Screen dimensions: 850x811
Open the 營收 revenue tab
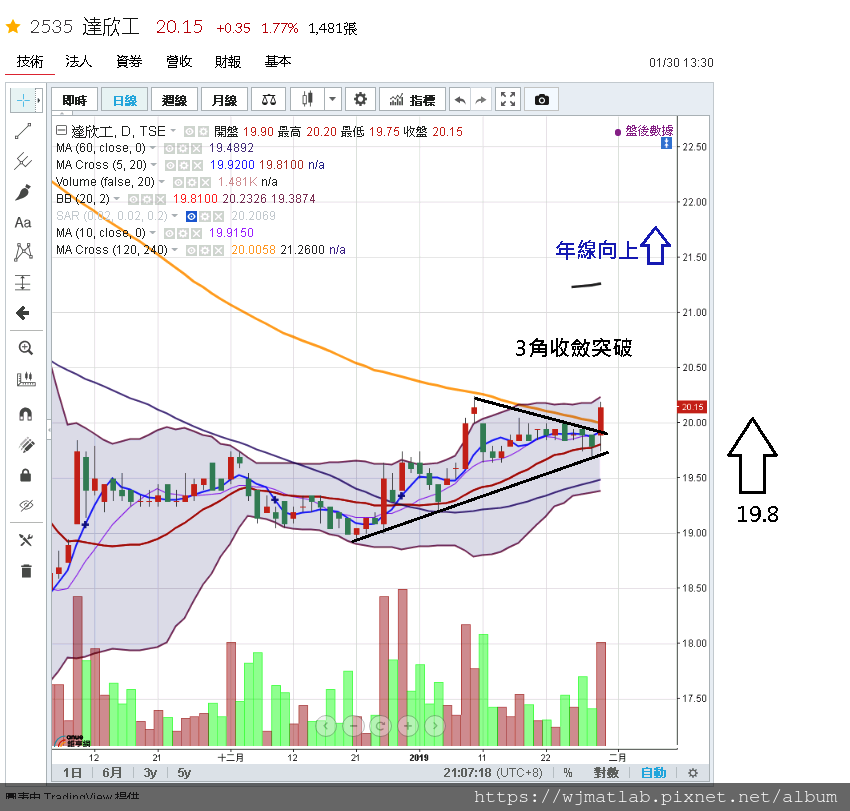[x=179, y=62]
